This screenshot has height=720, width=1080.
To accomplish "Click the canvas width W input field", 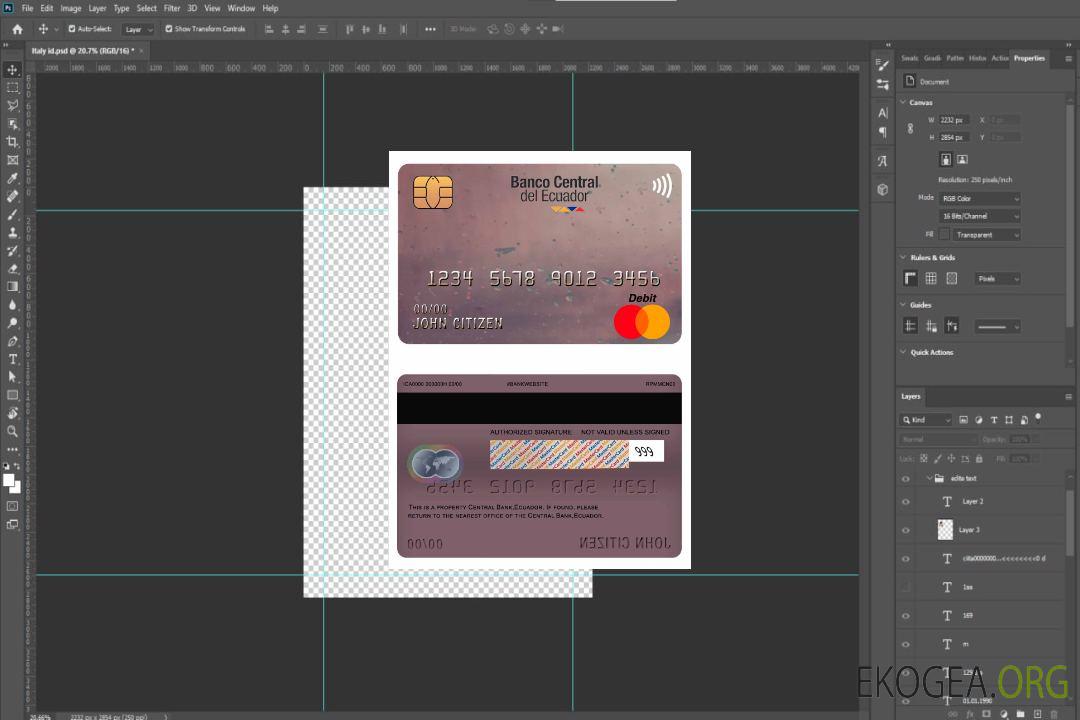I will tap(954, 120).
